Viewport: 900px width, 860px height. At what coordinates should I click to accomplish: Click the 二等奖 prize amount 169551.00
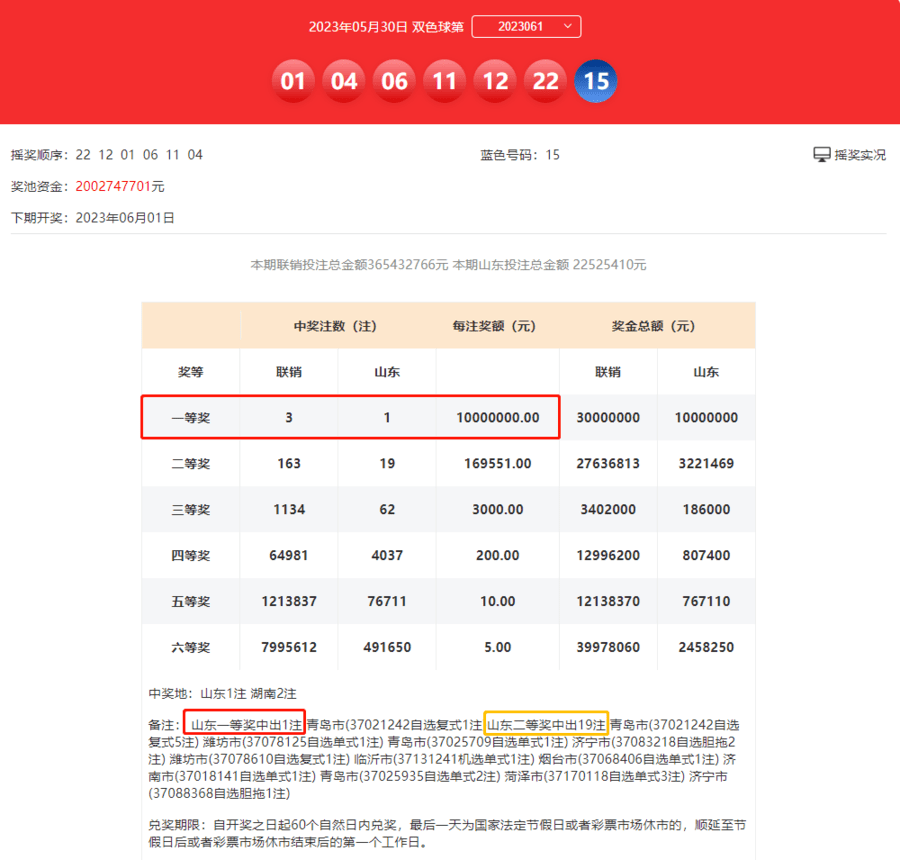tap(497, 464)
